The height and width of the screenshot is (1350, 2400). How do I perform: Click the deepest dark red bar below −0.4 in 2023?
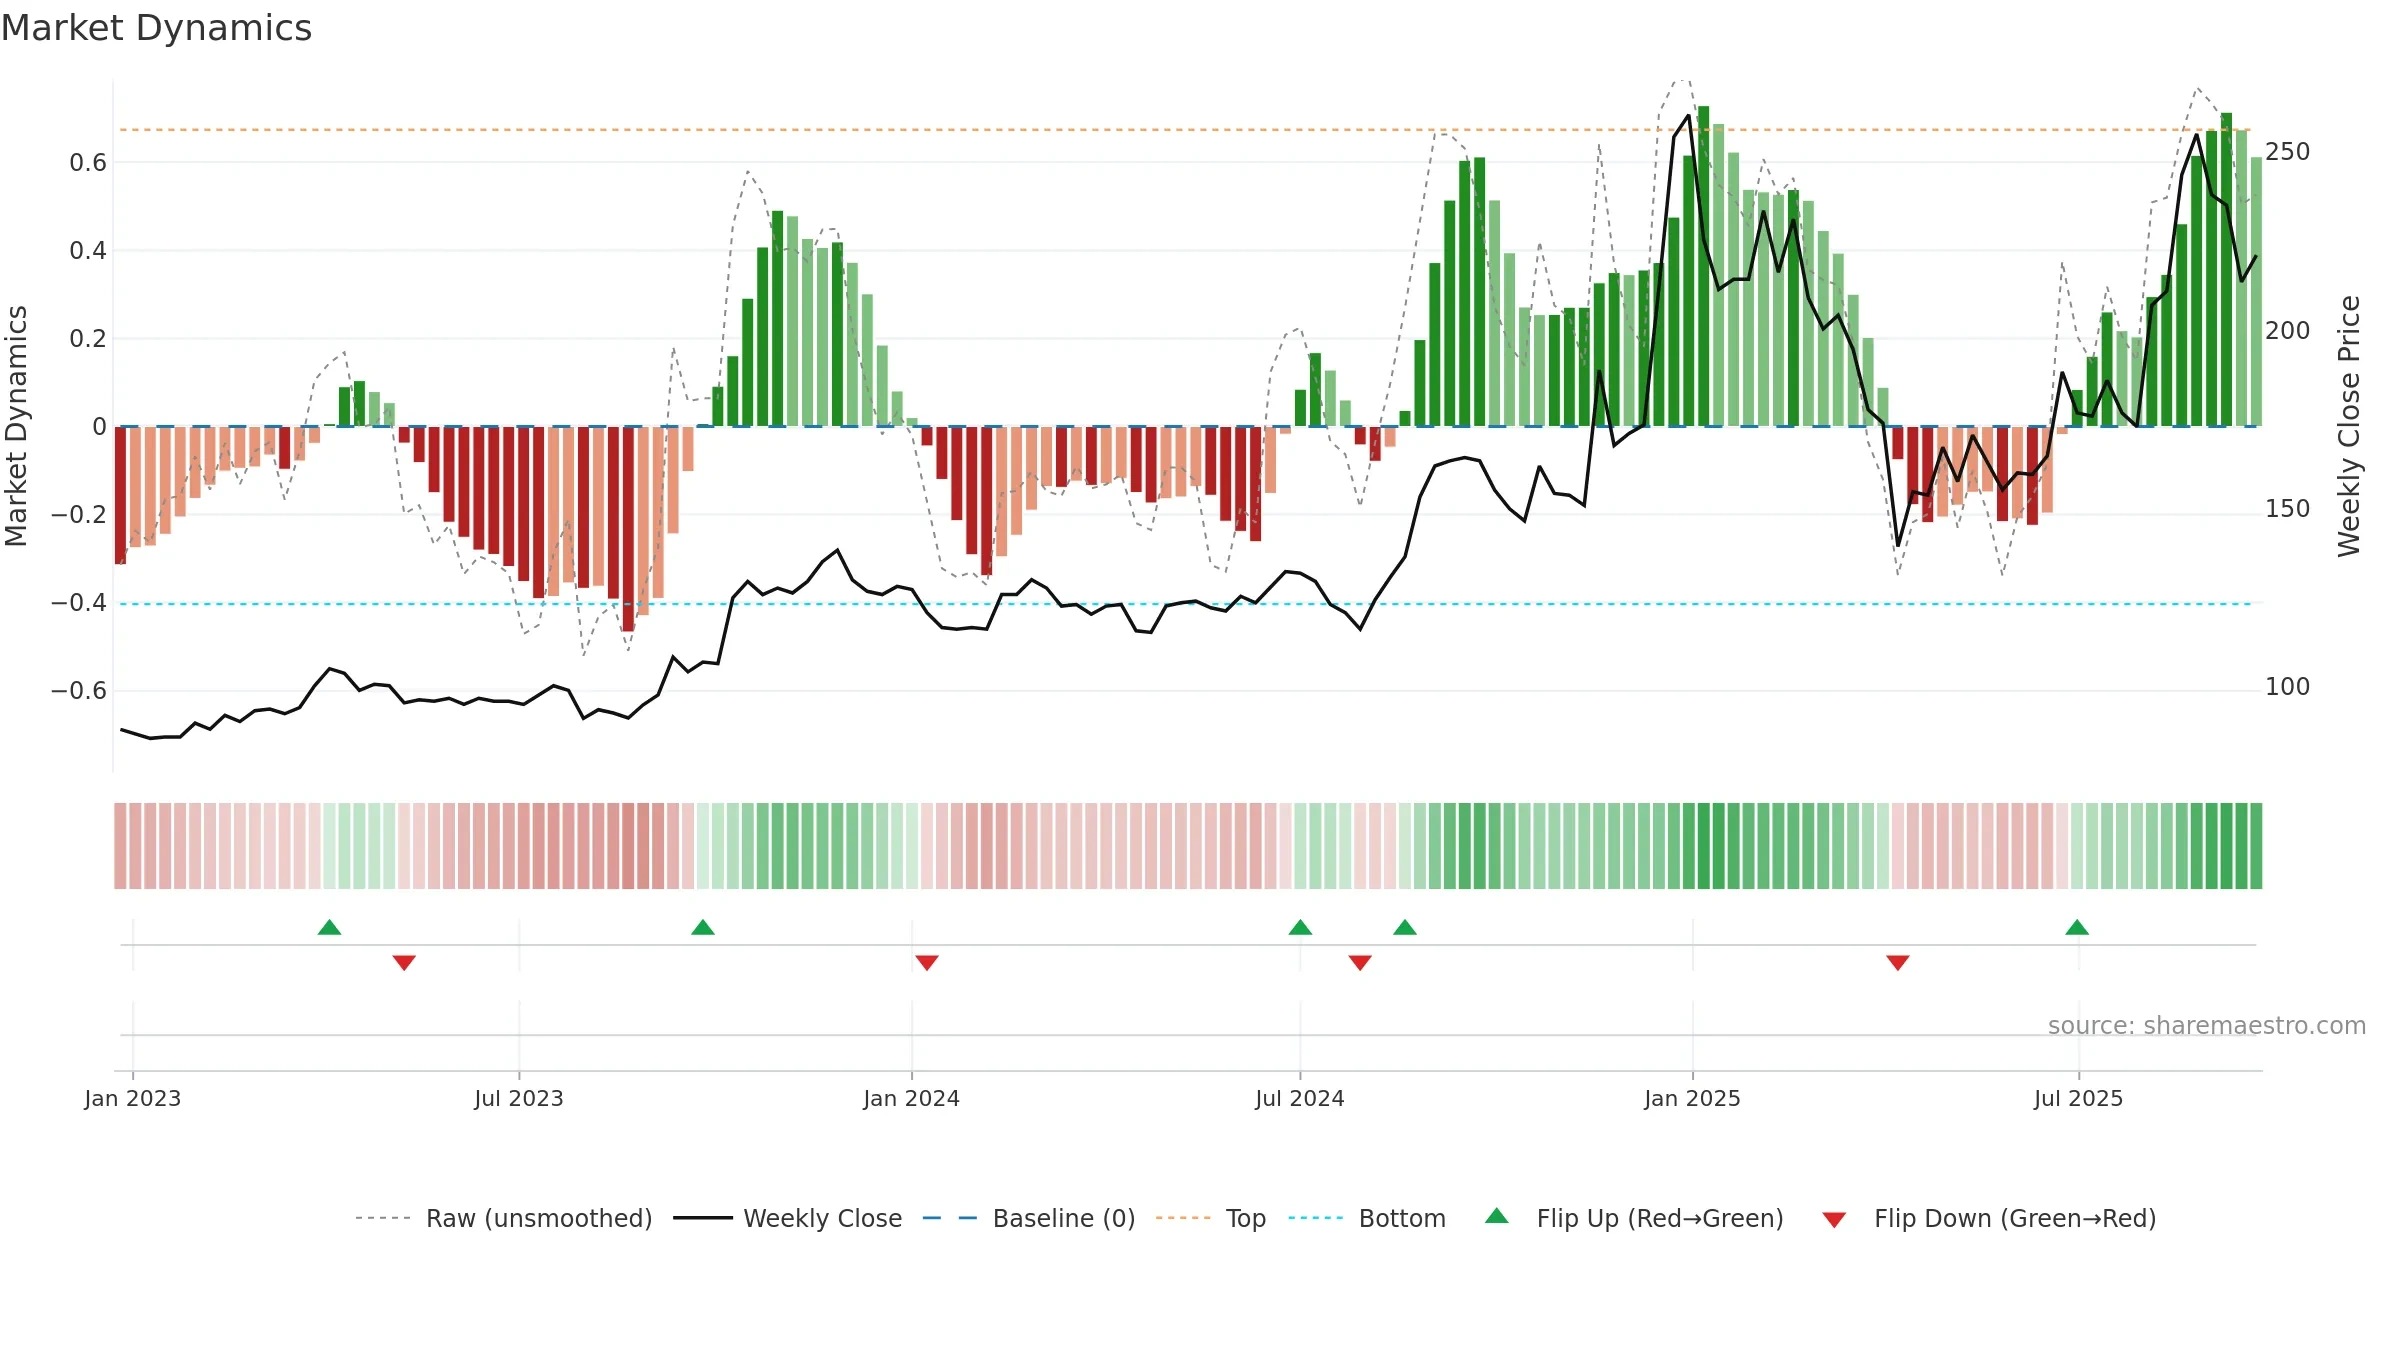pyautogui.click(x=628, y=529)
